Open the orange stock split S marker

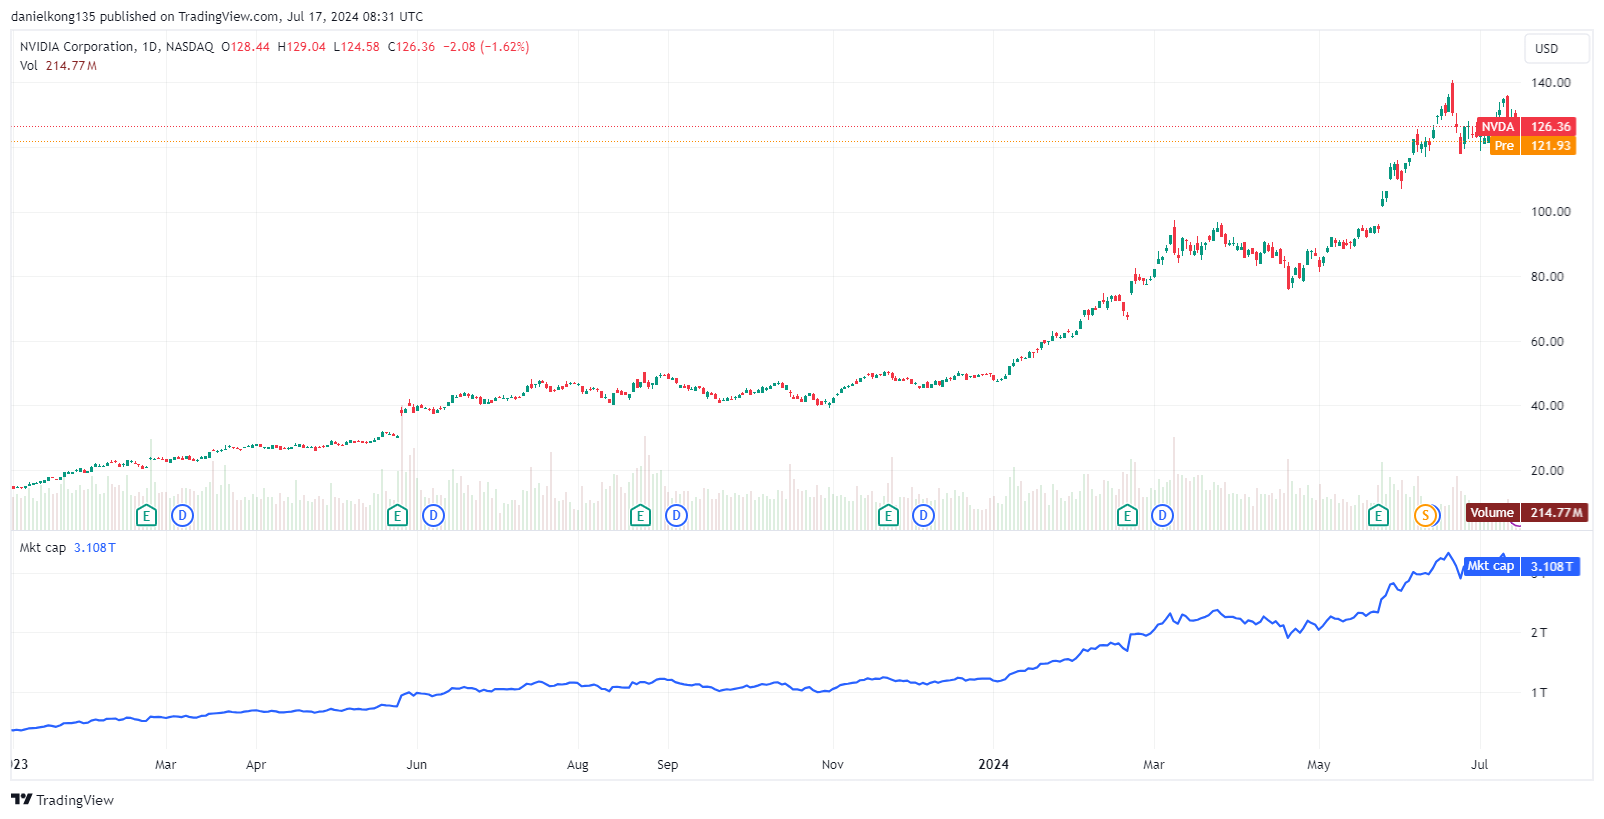[1425, 516]
